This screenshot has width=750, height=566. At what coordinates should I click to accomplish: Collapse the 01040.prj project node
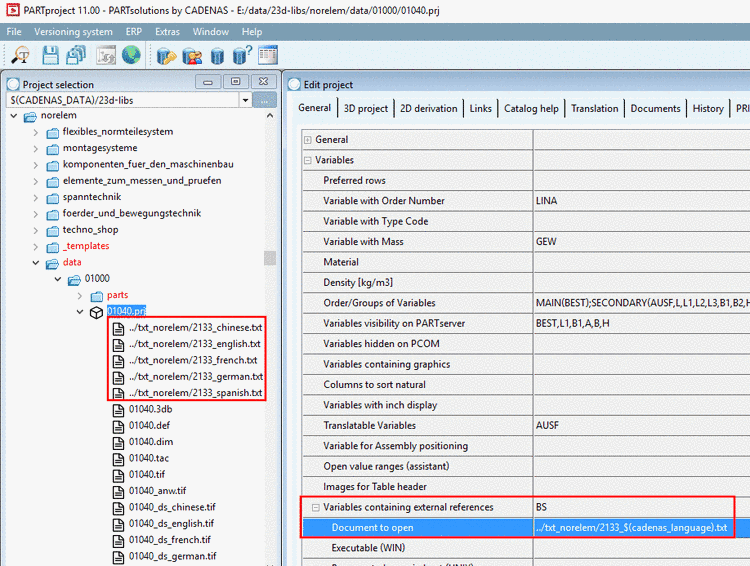click(80, 311)
